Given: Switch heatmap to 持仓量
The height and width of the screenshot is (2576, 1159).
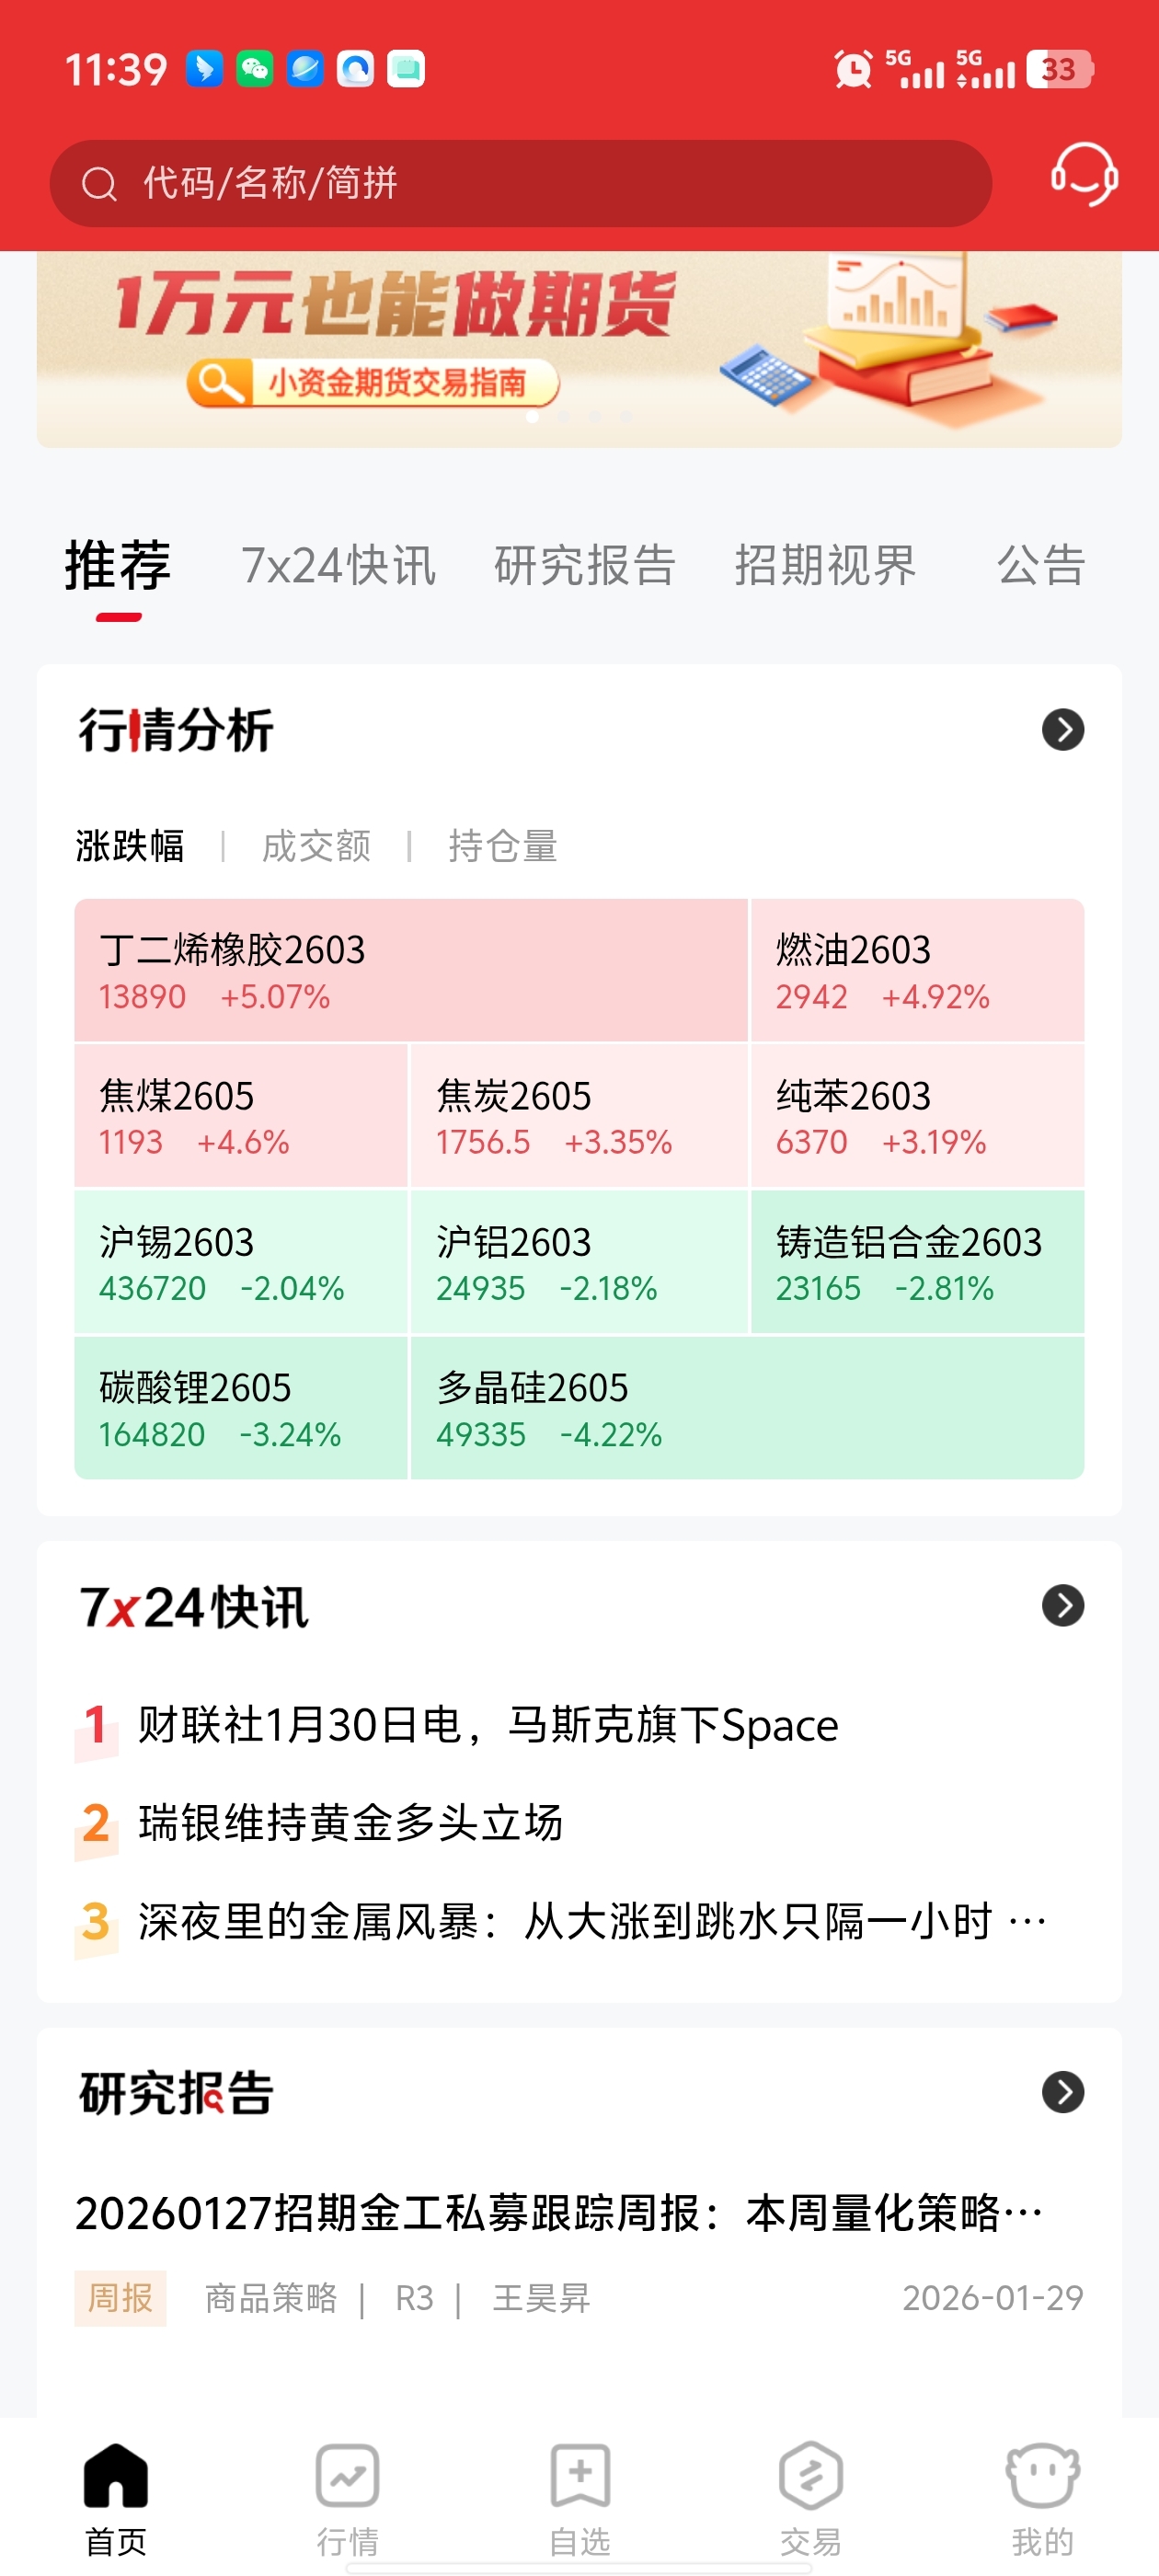Looking at the screenshot, I should [503, 846].
